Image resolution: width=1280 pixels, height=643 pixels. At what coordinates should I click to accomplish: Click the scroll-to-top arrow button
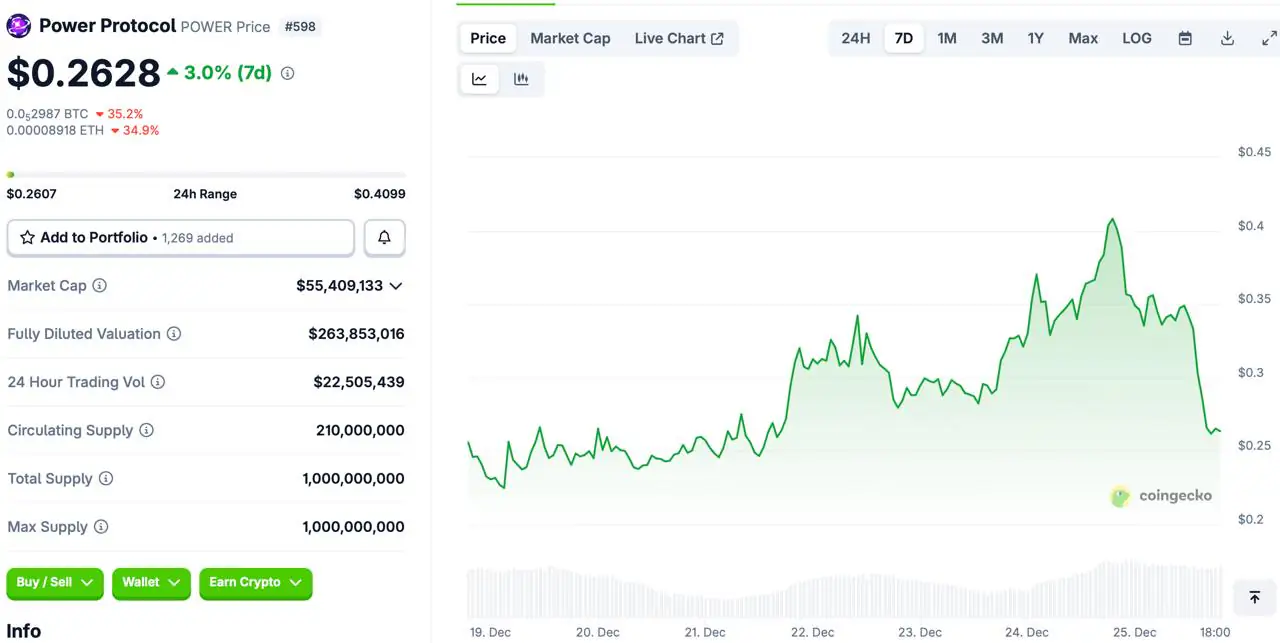(1254, 597)
